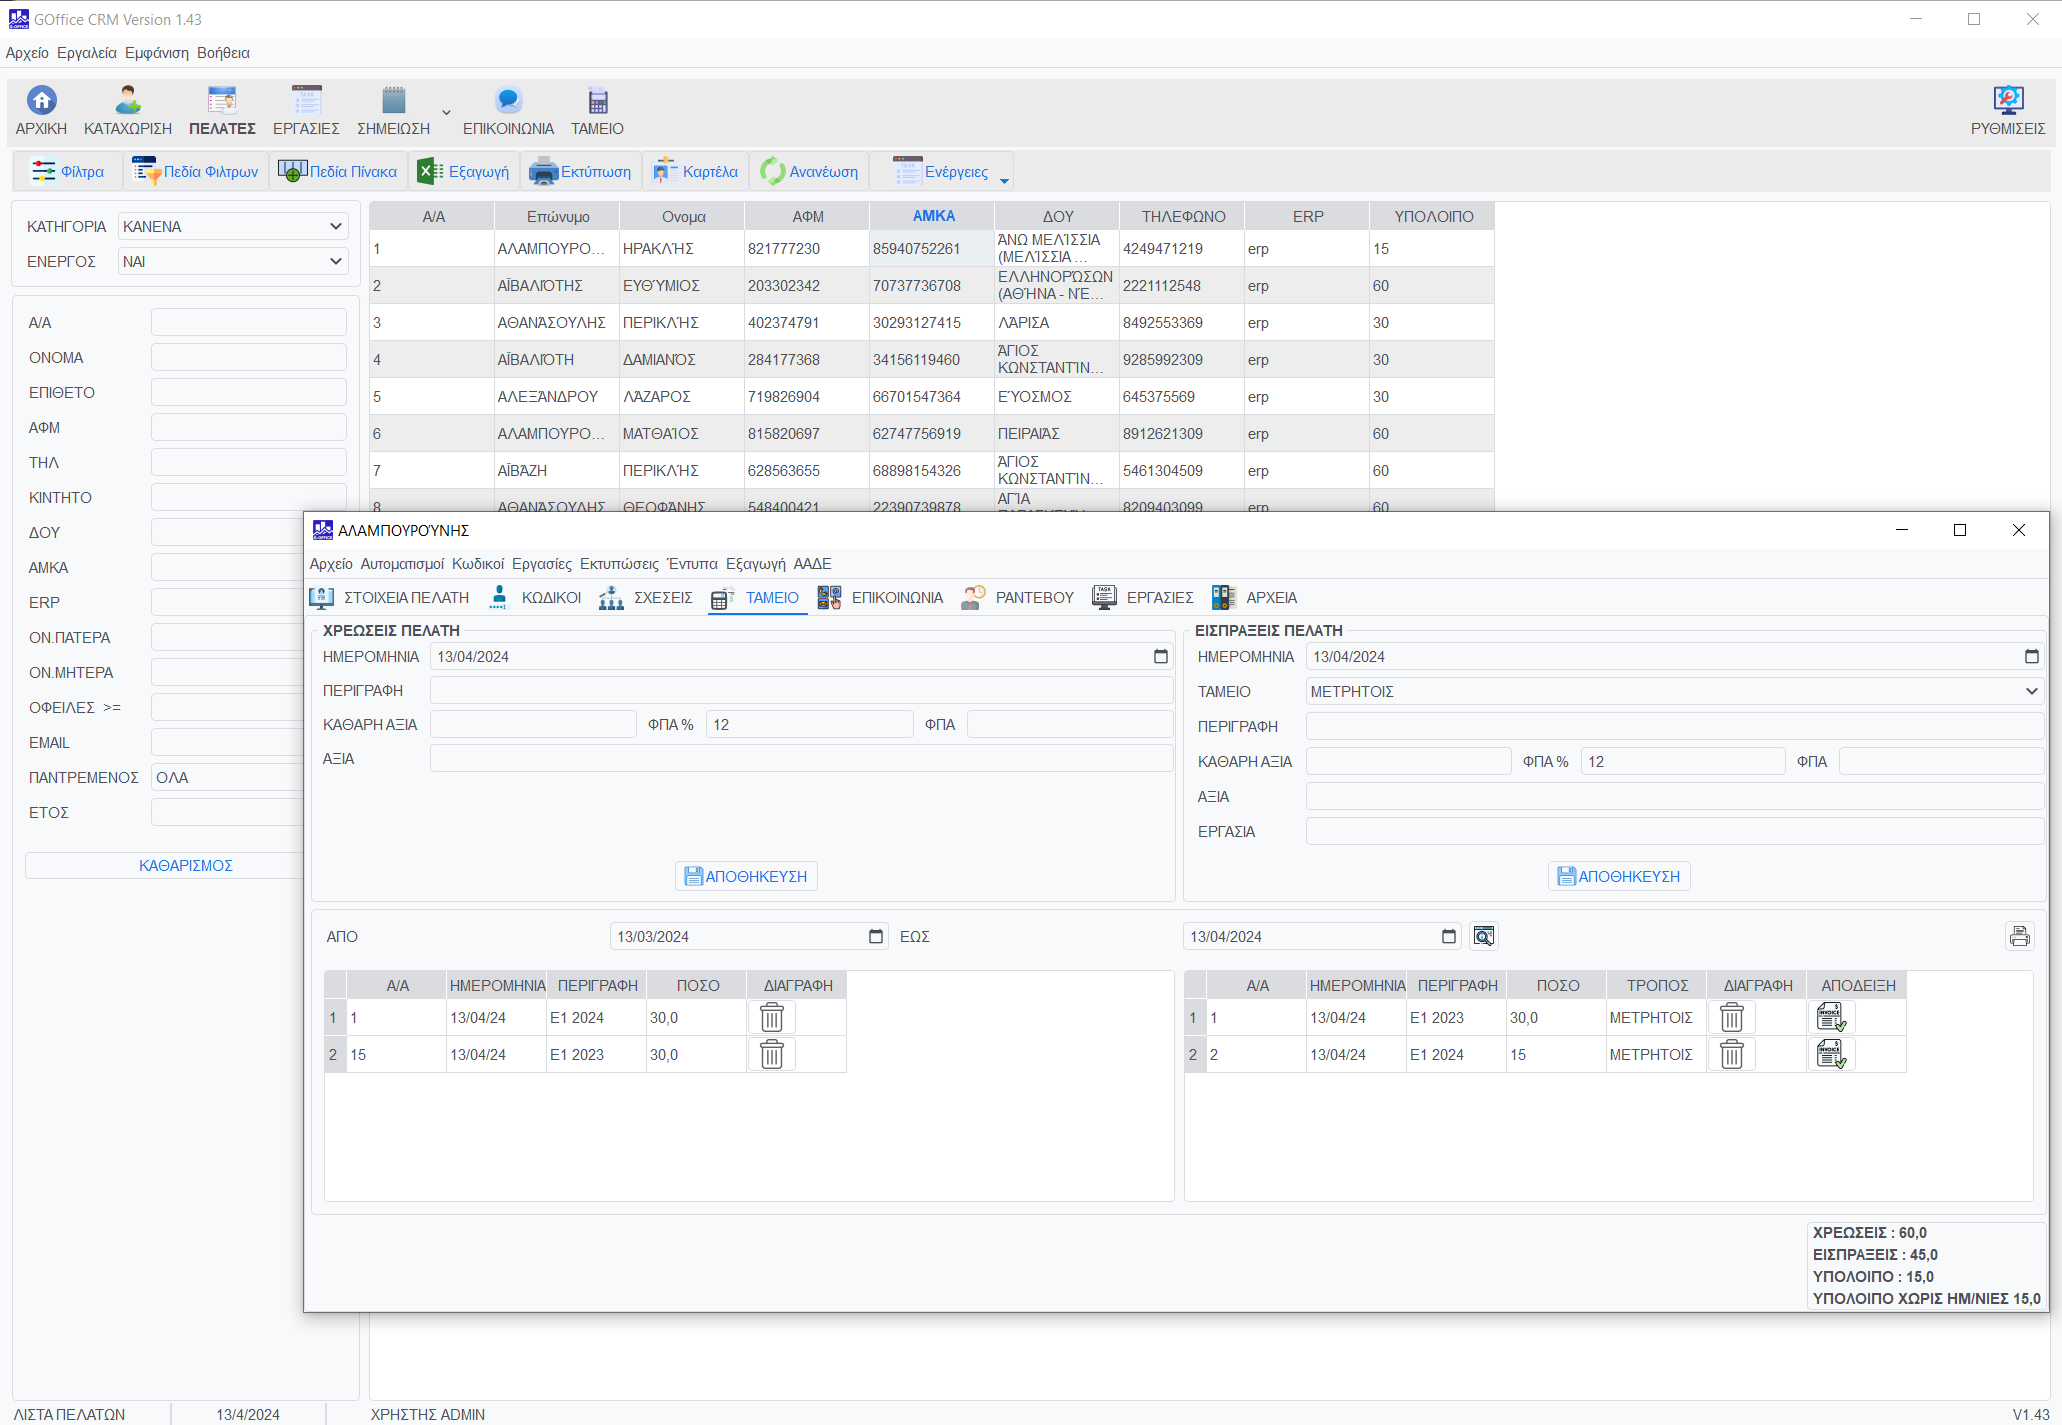Click the printer icon in cashier panel
Image resolution: width=2062 pixels, height=1425 pixels.
click(x=2020, y=936)
